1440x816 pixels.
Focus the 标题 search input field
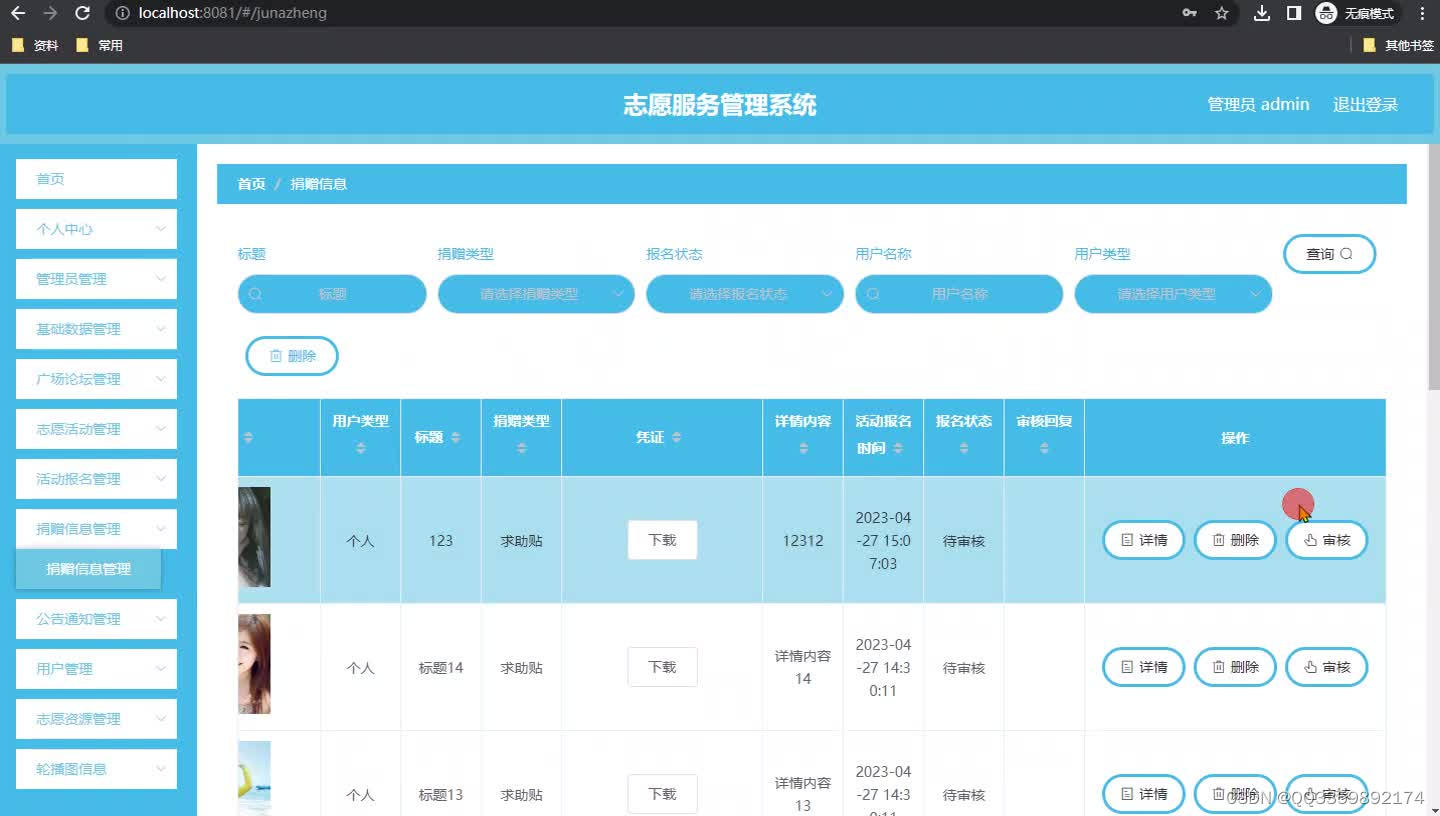tap(332, 294)
